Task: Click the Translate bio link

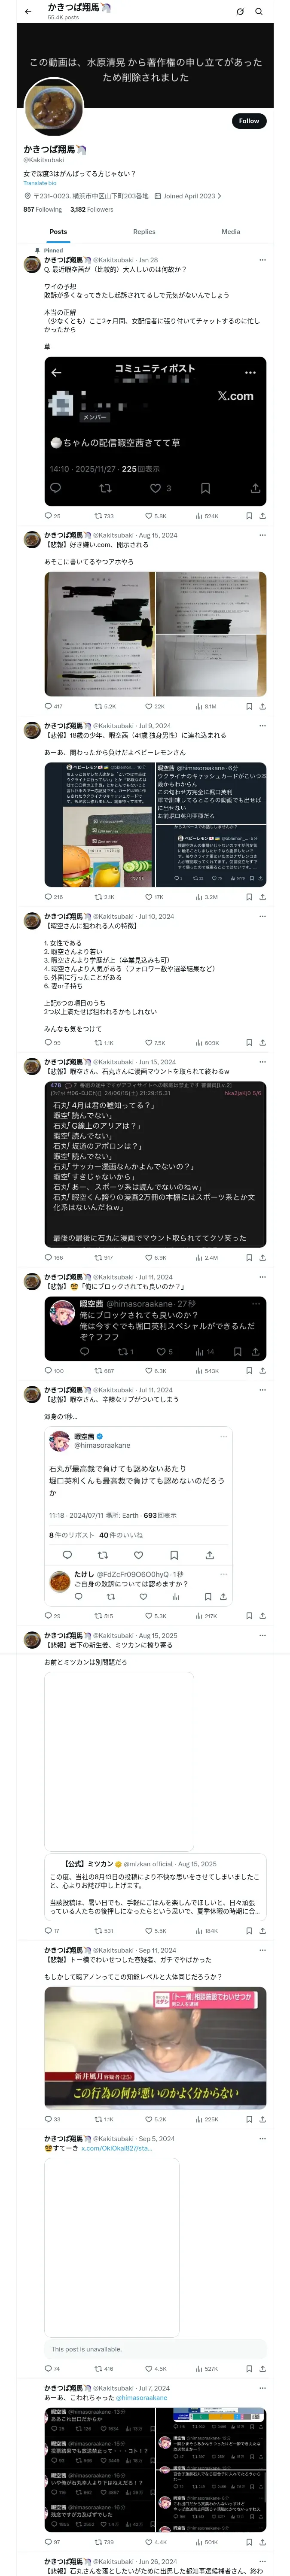Action: [x=40, y=183]
